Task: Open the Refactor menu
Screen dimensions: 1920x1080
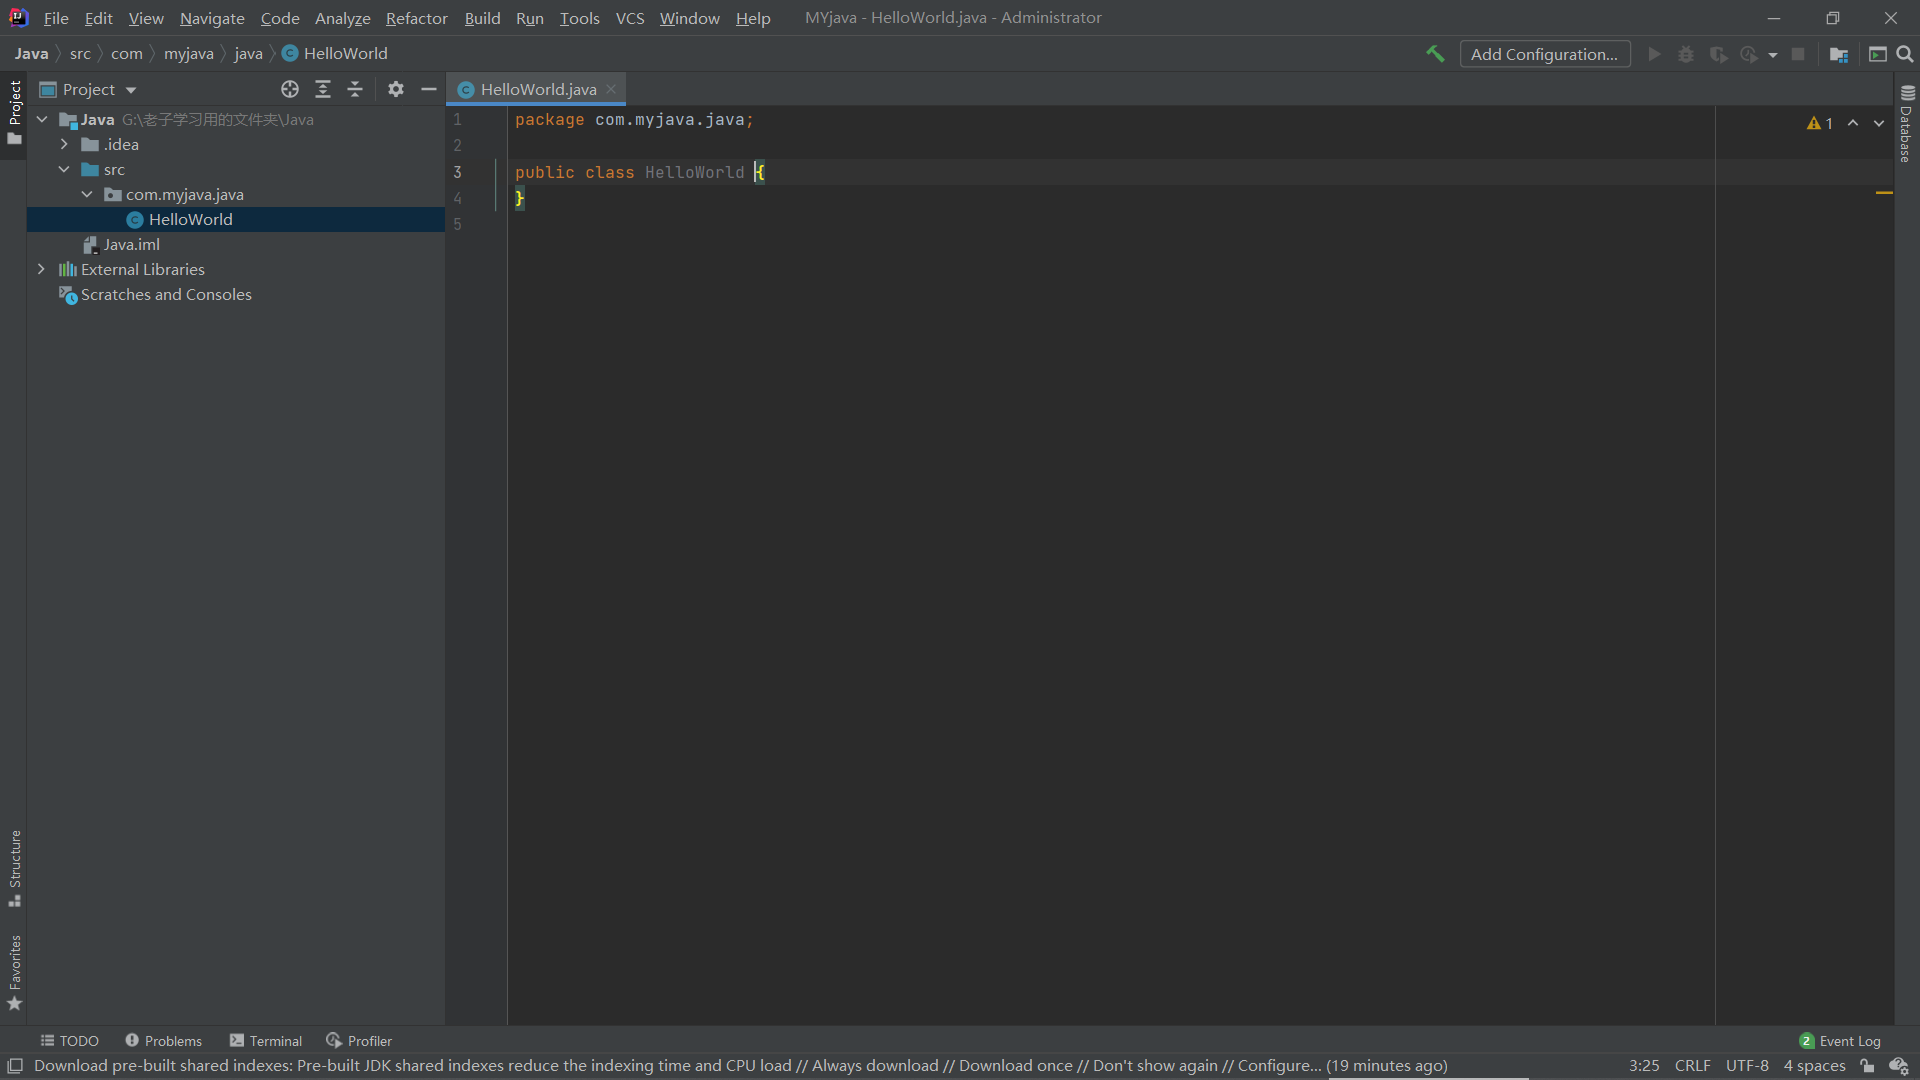Action: [x=416, y=18]
